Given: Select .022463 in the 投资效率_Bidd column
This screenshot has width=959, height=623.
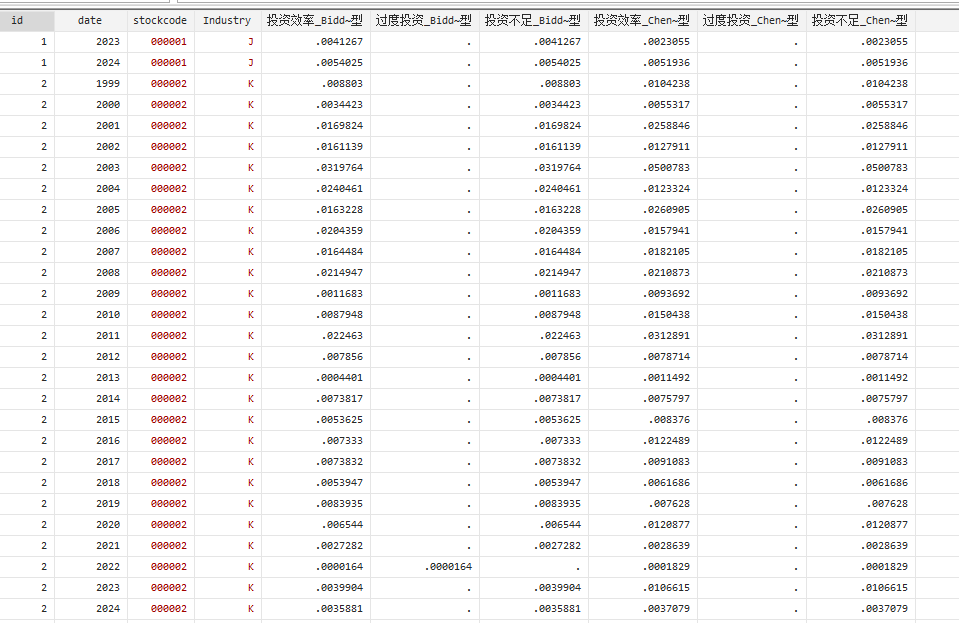Looking at the screenshot, I should tap(316, 336).
